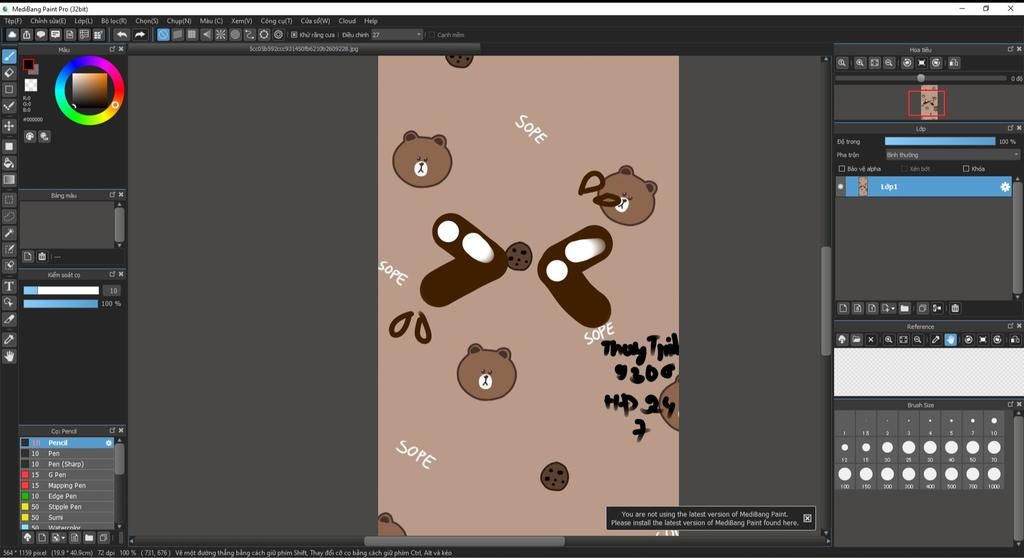
Task: Delete the layer with the trash icon
Action: (955, 308)
